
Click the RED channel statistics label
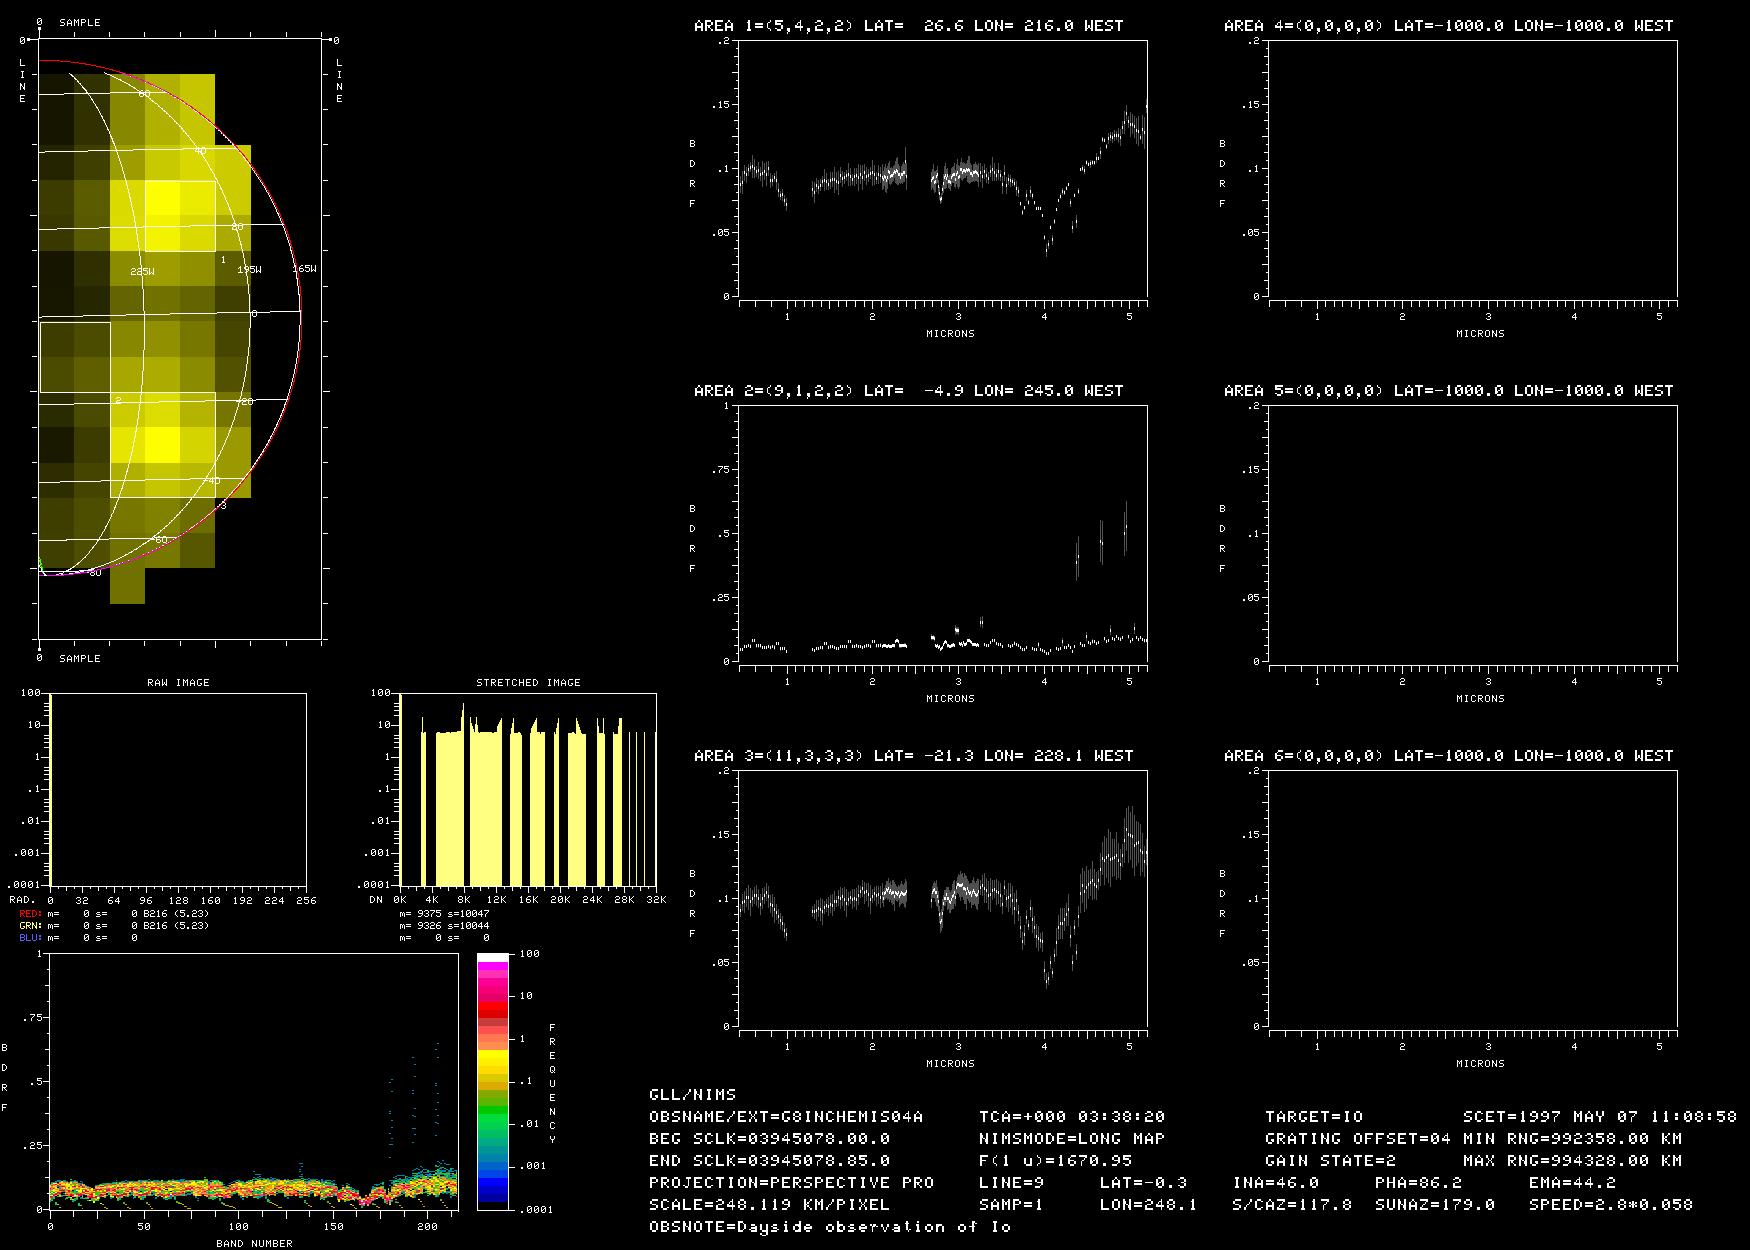30,914
